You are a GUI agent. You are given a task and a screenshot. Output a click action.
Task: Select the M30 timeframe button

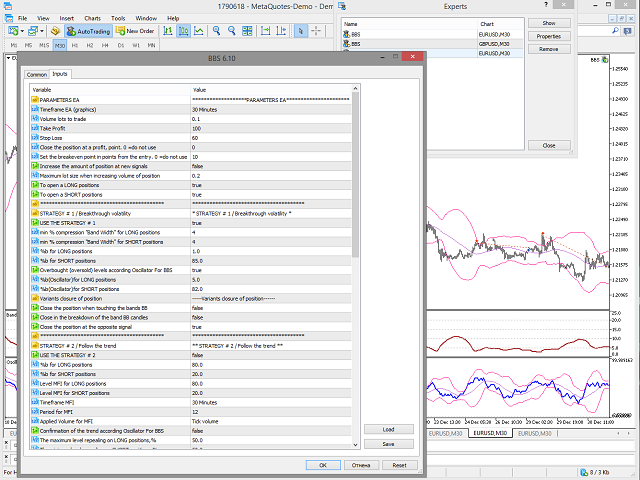tap(60, 45)
